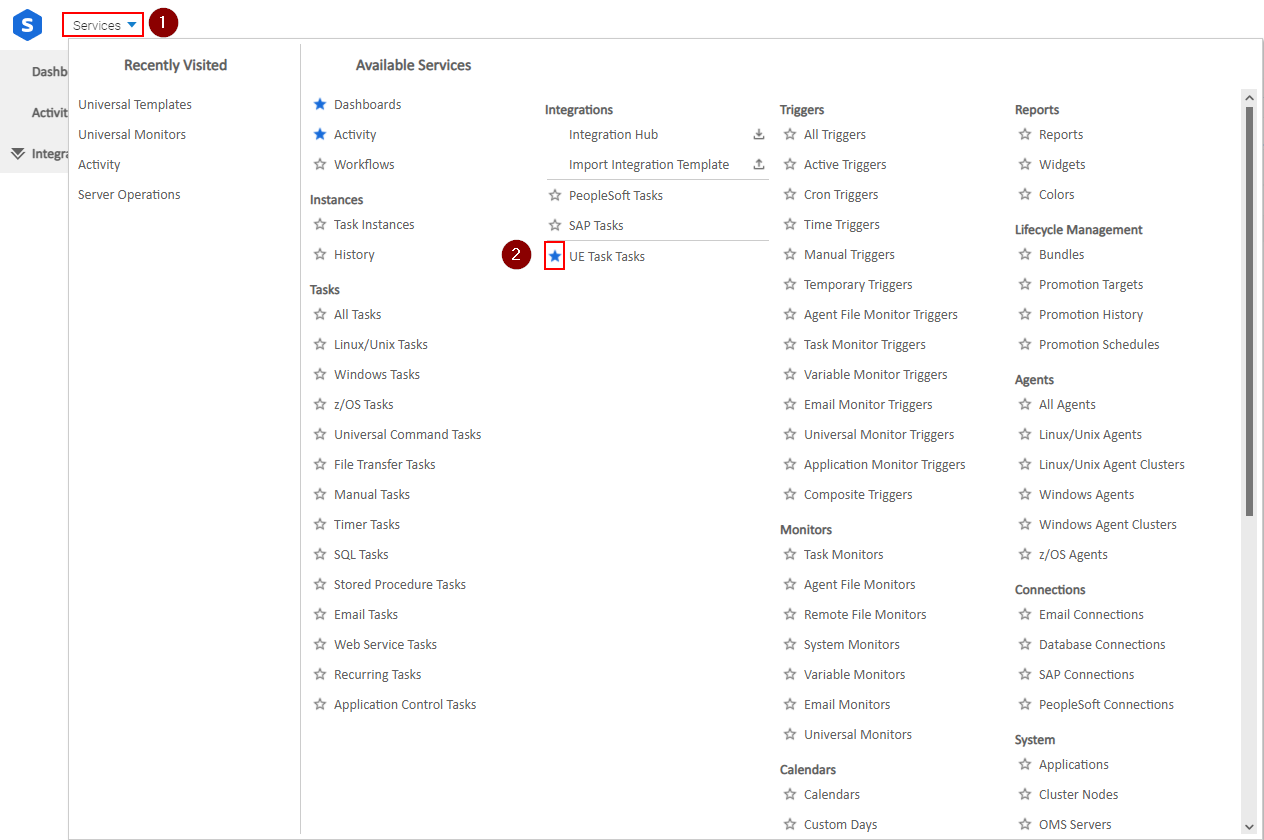The width and height of the screenshot is (1264, 840).
Task: Click the Integration Hub download icon
Action: (759, 135)
